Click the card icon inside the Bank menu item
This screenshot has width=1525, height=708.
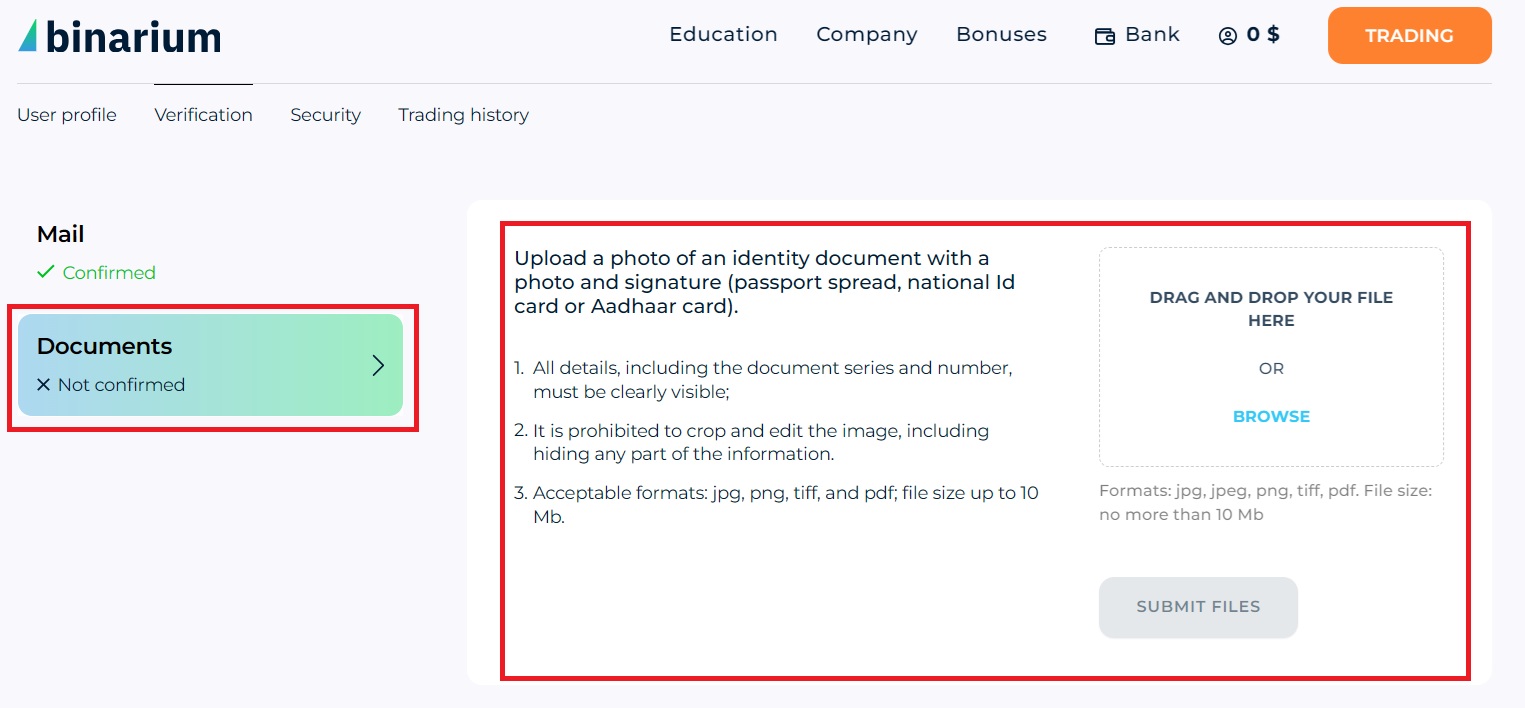click(1104, 34)
